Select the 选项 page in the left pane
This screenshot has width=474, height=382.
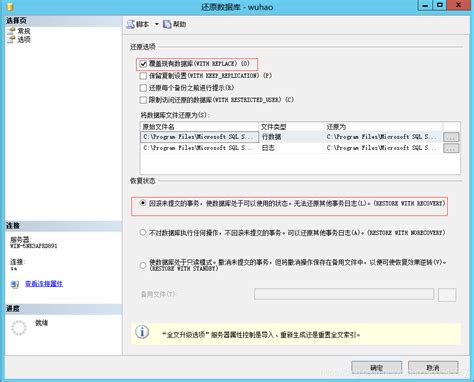(x=24, y=39)
